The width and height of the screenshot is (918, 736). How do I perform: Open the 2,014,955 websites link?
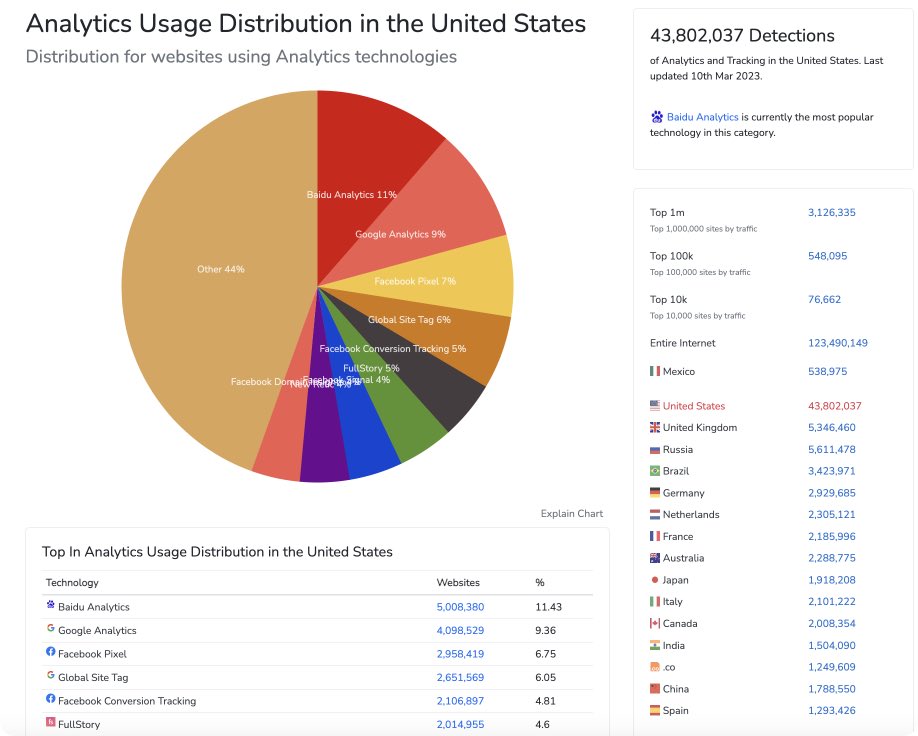click(460, 724)
